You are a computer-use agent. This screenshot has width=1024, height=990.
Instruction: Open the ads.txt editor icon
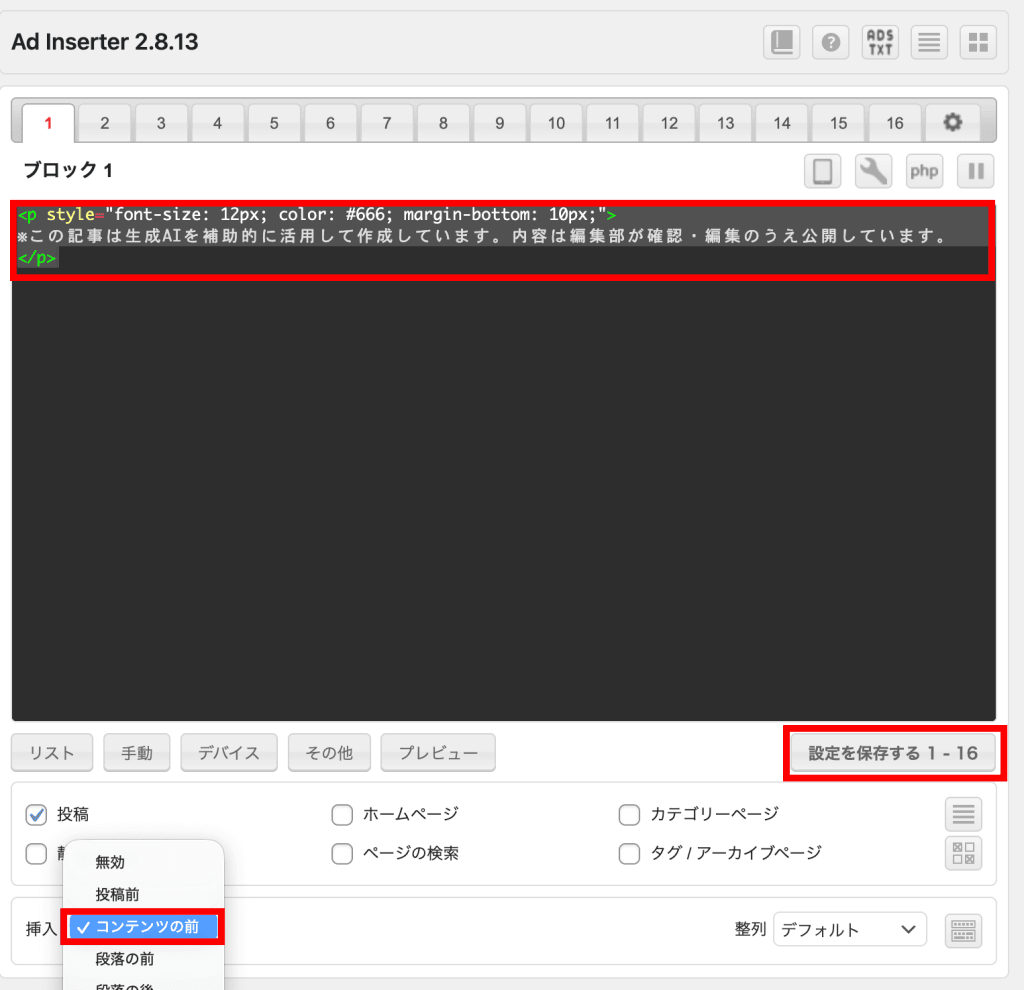coord(880,42)
